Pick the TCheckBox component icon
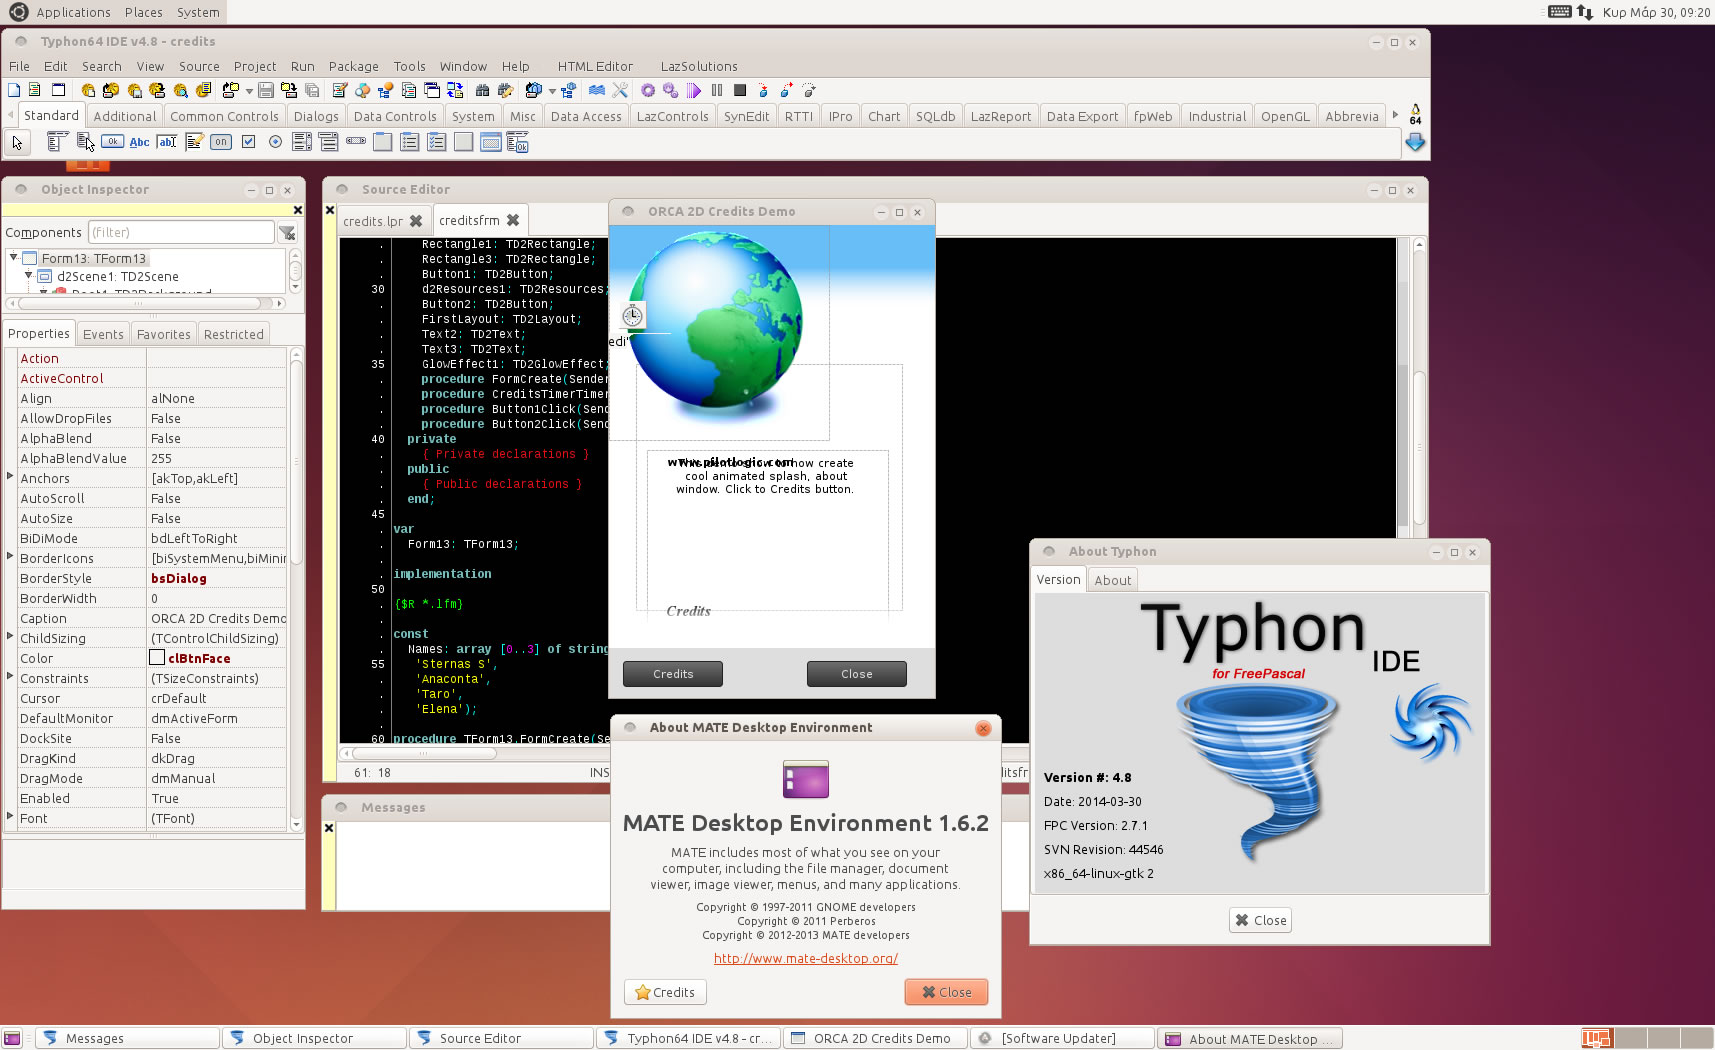The height and width of the screenshot is (1050, 1715). coord(248,142)
